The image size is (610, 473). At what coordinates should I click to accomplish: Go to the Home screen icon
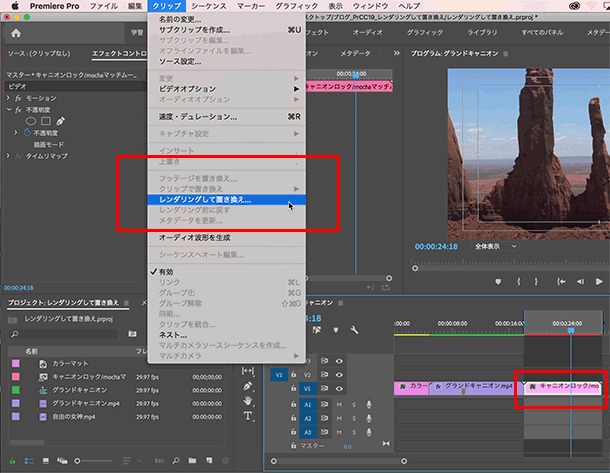(x=16, y=33)
